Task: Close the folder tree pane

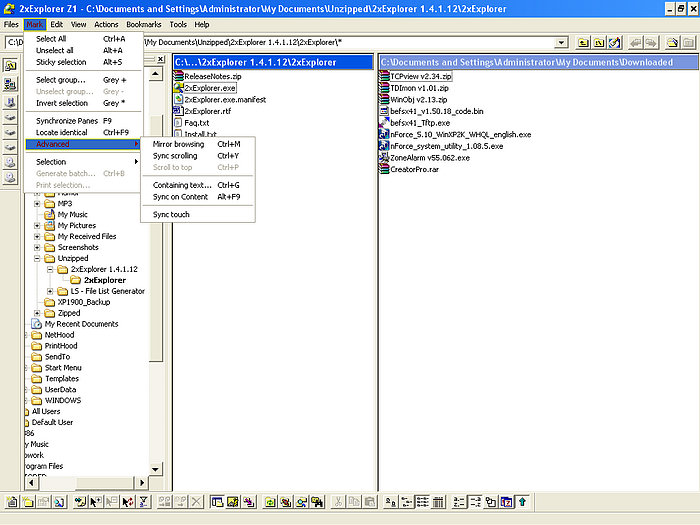Action: (x=160, y=59)
